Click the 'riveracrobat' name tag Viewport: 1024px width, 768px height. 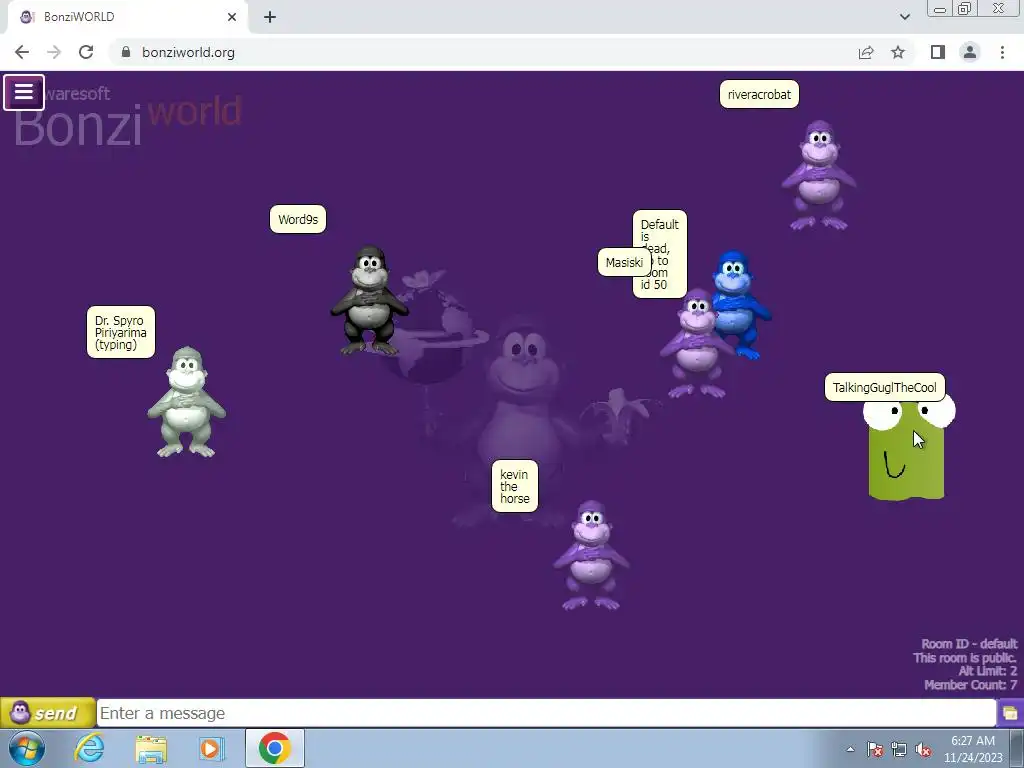pos(759,95)
